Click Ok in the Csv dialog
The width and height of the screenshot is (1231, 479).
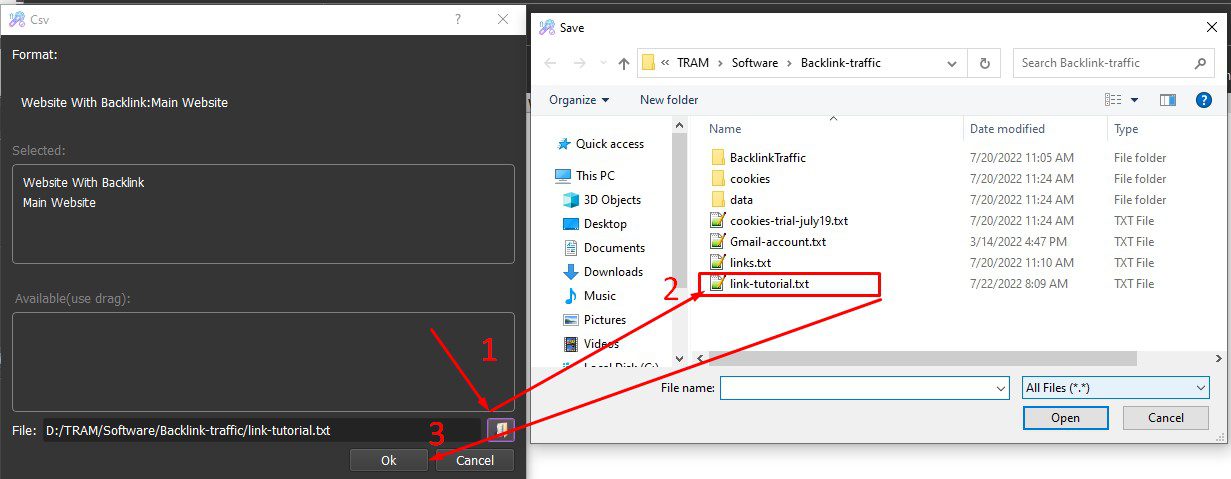[389, 461]
